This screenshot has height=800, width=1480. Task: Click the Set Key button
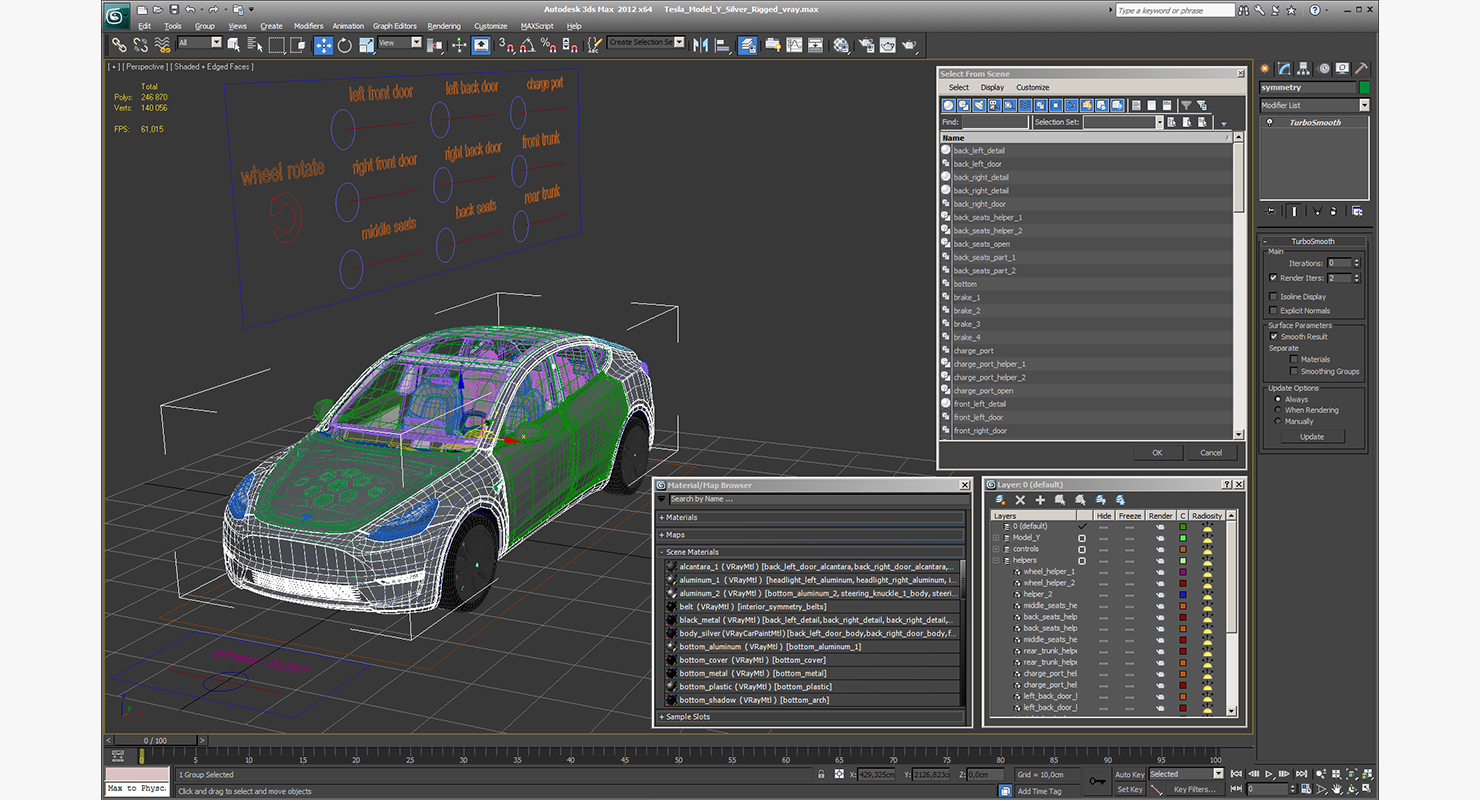1129,789
